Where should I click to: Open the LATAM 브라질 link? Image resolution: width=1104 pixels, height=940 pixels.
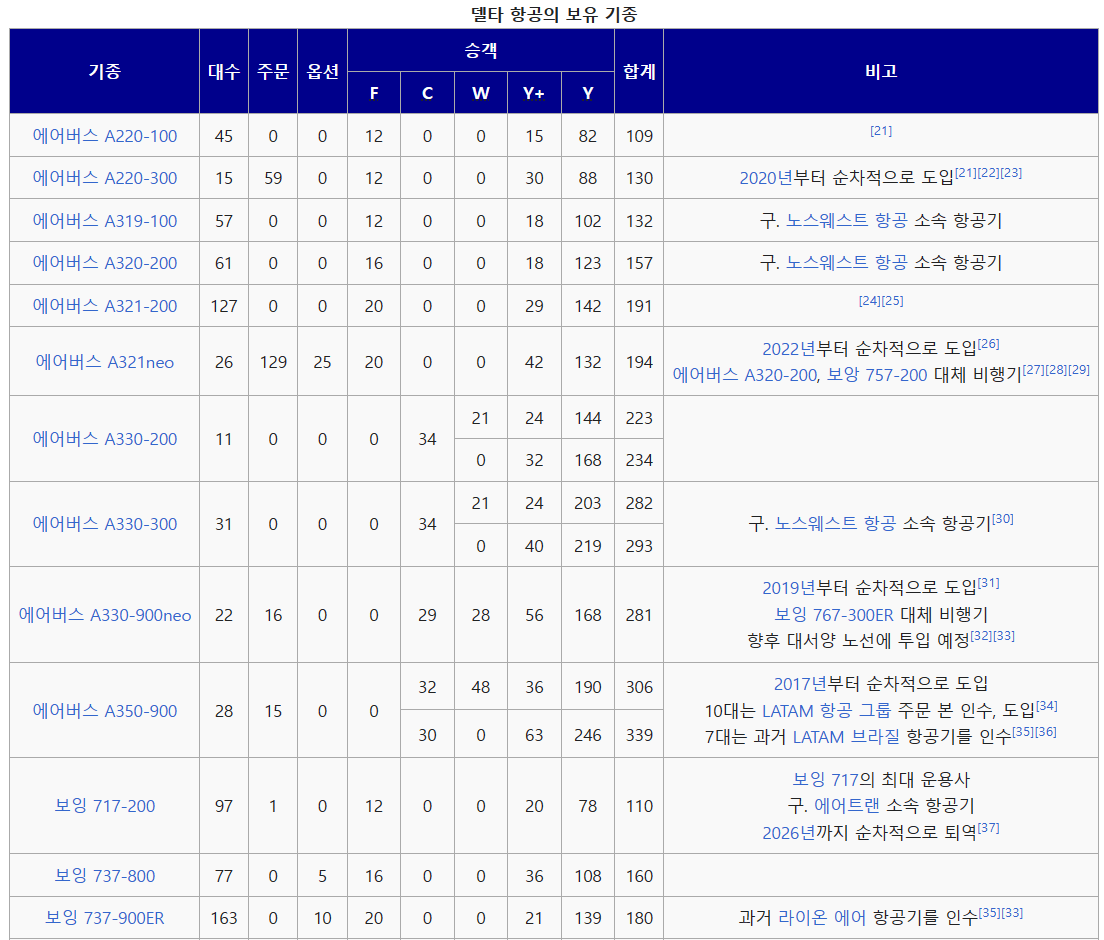(846, 737)
